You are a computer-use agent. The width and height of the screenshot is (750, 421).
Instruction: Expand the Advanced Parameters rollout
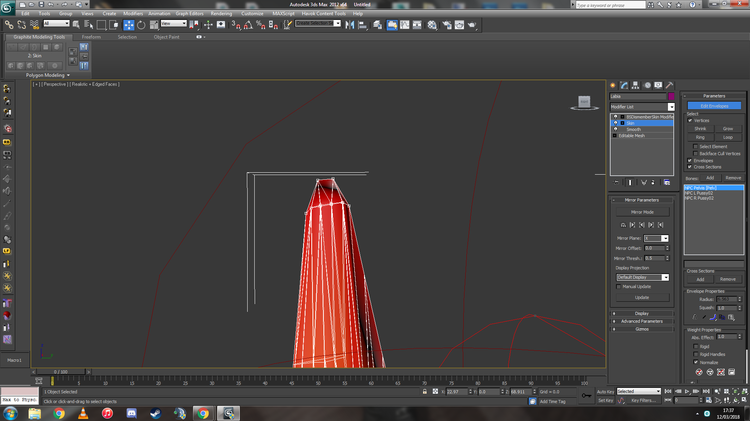pos(642,321)
